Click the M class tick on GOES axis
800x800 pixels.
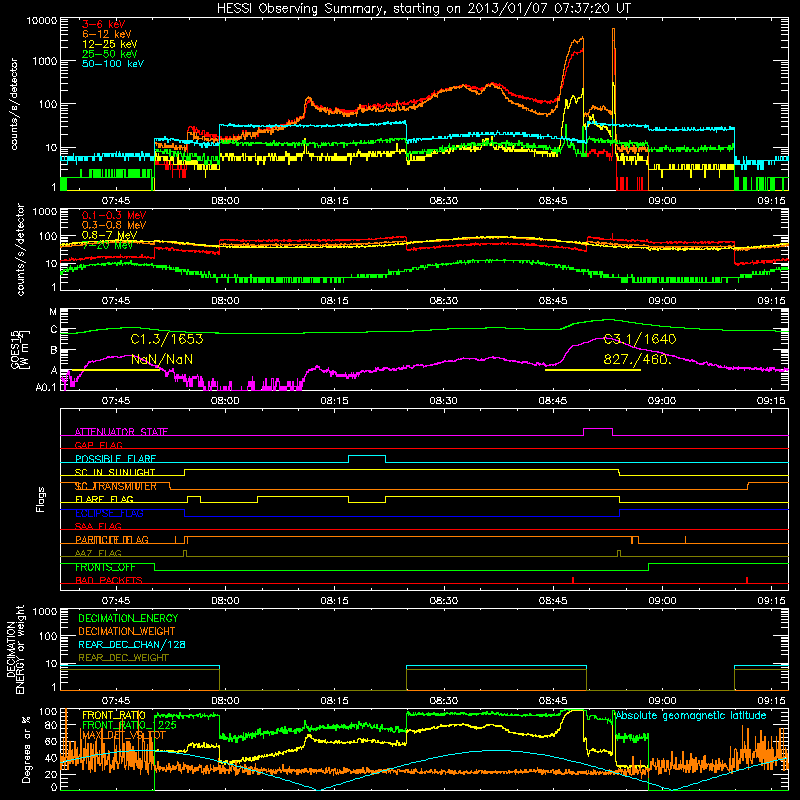(53, 312)
